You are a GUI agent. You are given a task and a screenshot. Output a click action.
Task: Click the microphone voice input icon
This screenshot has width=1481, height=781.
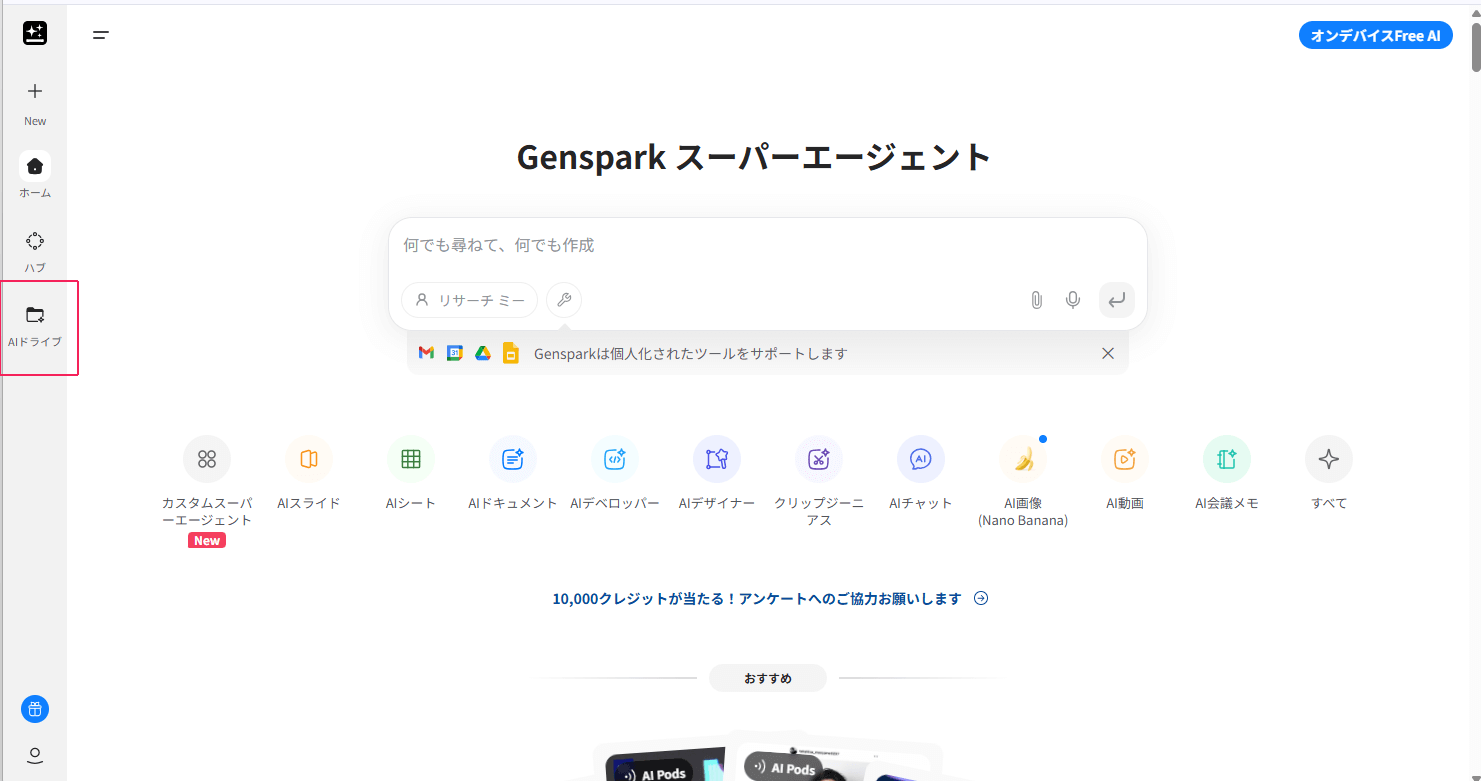1073,300
